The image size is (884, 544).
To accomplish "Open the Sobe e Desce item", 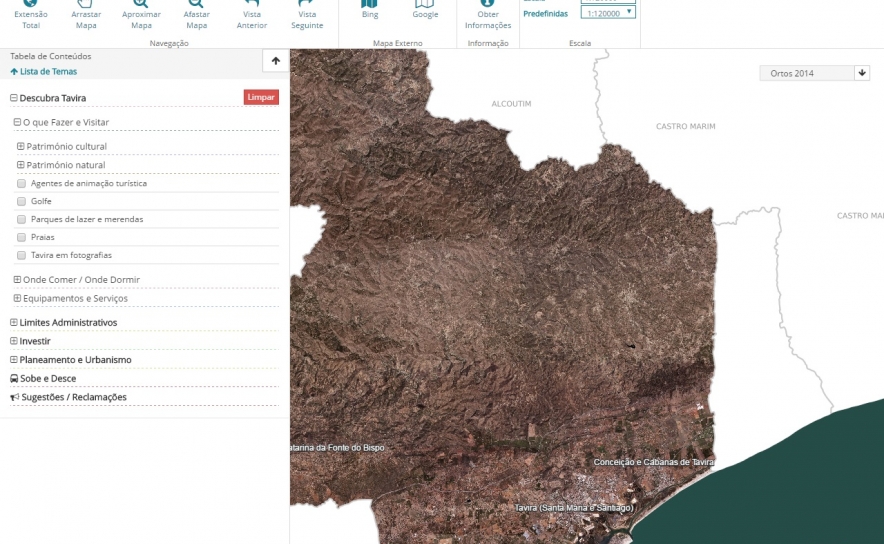I will pyautogui.click(x=43, y=378).
